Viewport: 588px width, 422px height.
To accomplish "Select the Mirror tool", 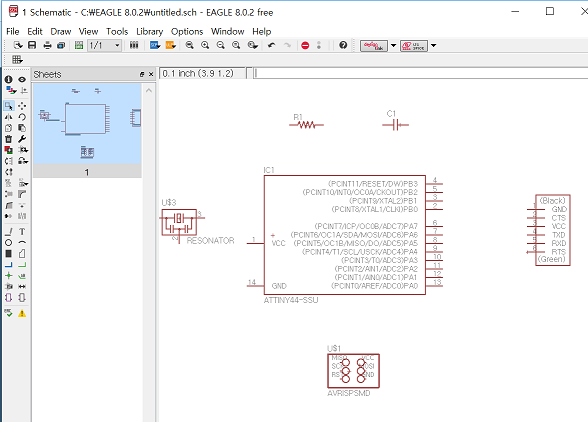I will click(x=9, y=117).
